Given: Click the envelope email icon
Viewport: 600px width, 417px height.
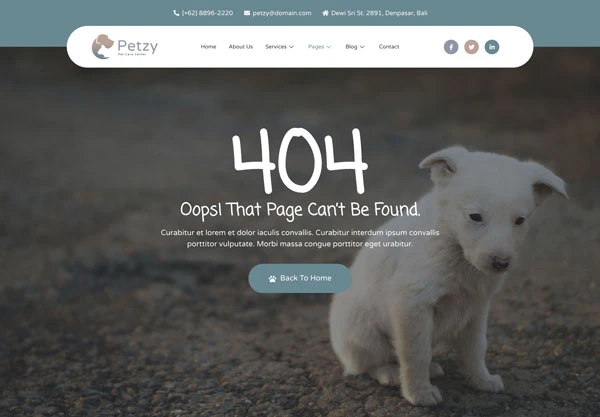Looking at the screenshot, I should [x=247, y=13].
